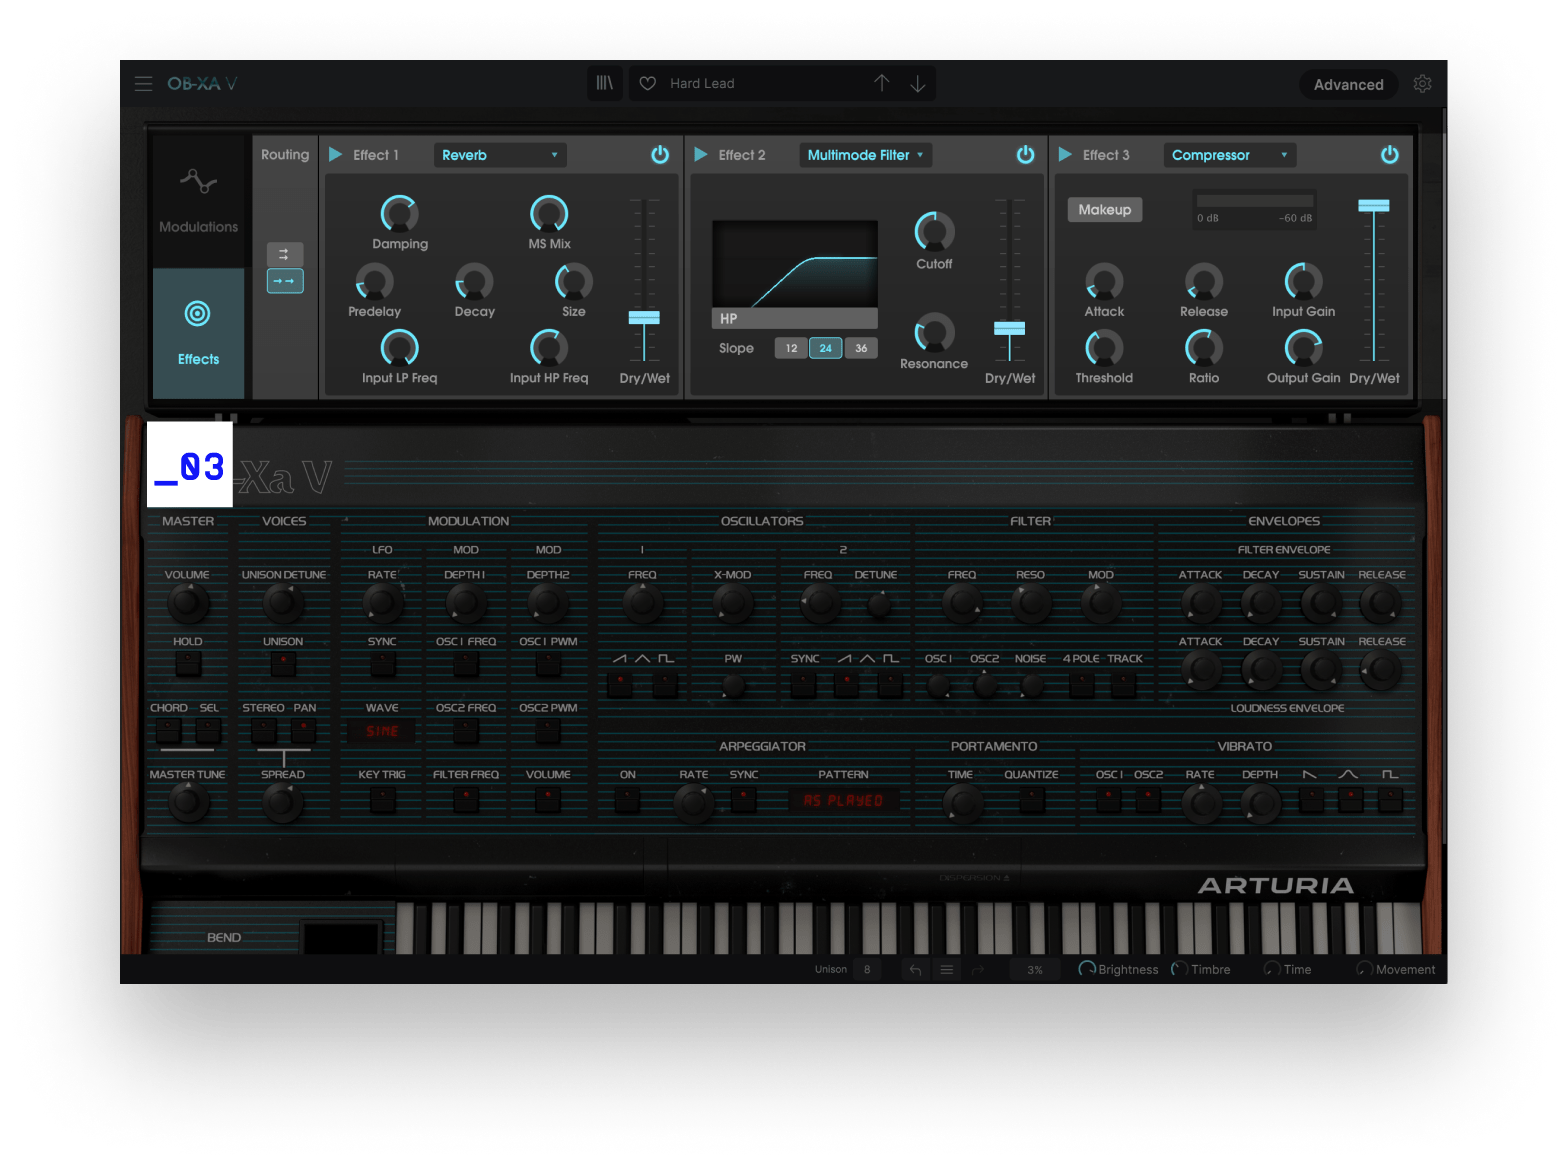1568x1165 pixels.
Task: Click the OB-Xa V logo title
Action: (202, 84)
